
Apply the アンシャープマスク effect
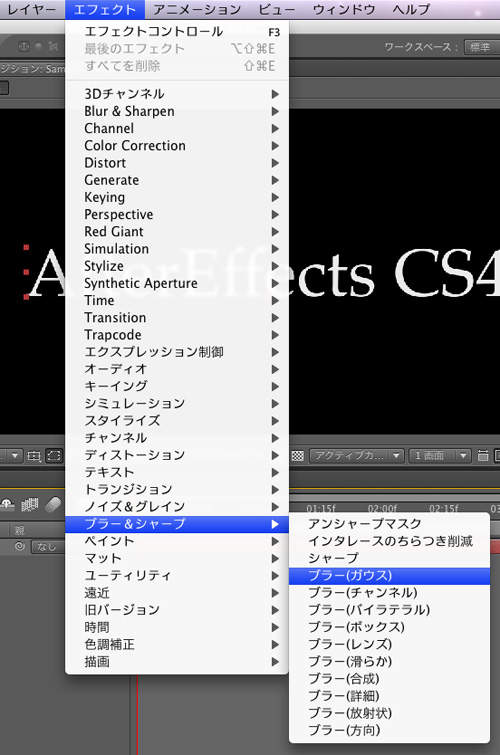pyautogui.click(x=389, y=524)
